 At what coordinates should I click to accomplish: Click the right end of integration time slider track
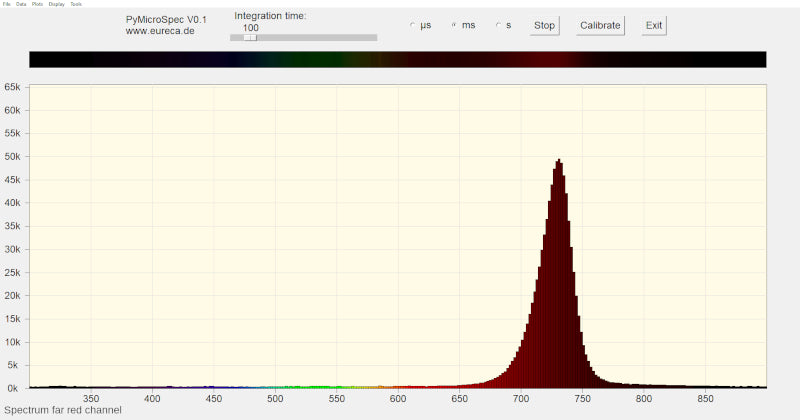pyautogui.click(x=374, y=38)
